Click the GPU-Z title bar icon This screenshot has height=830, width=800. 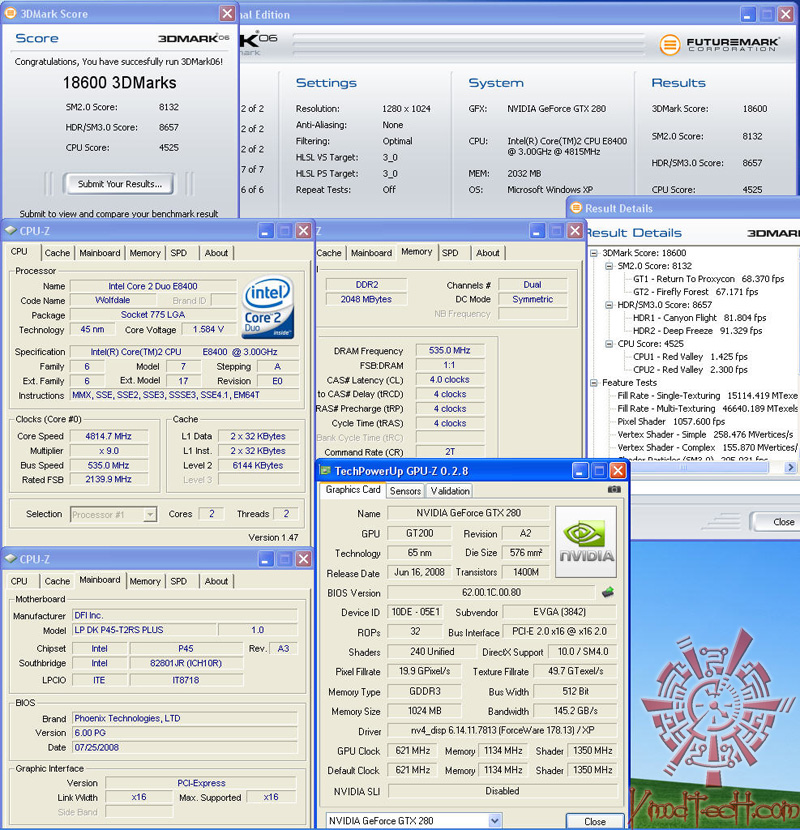325,471
